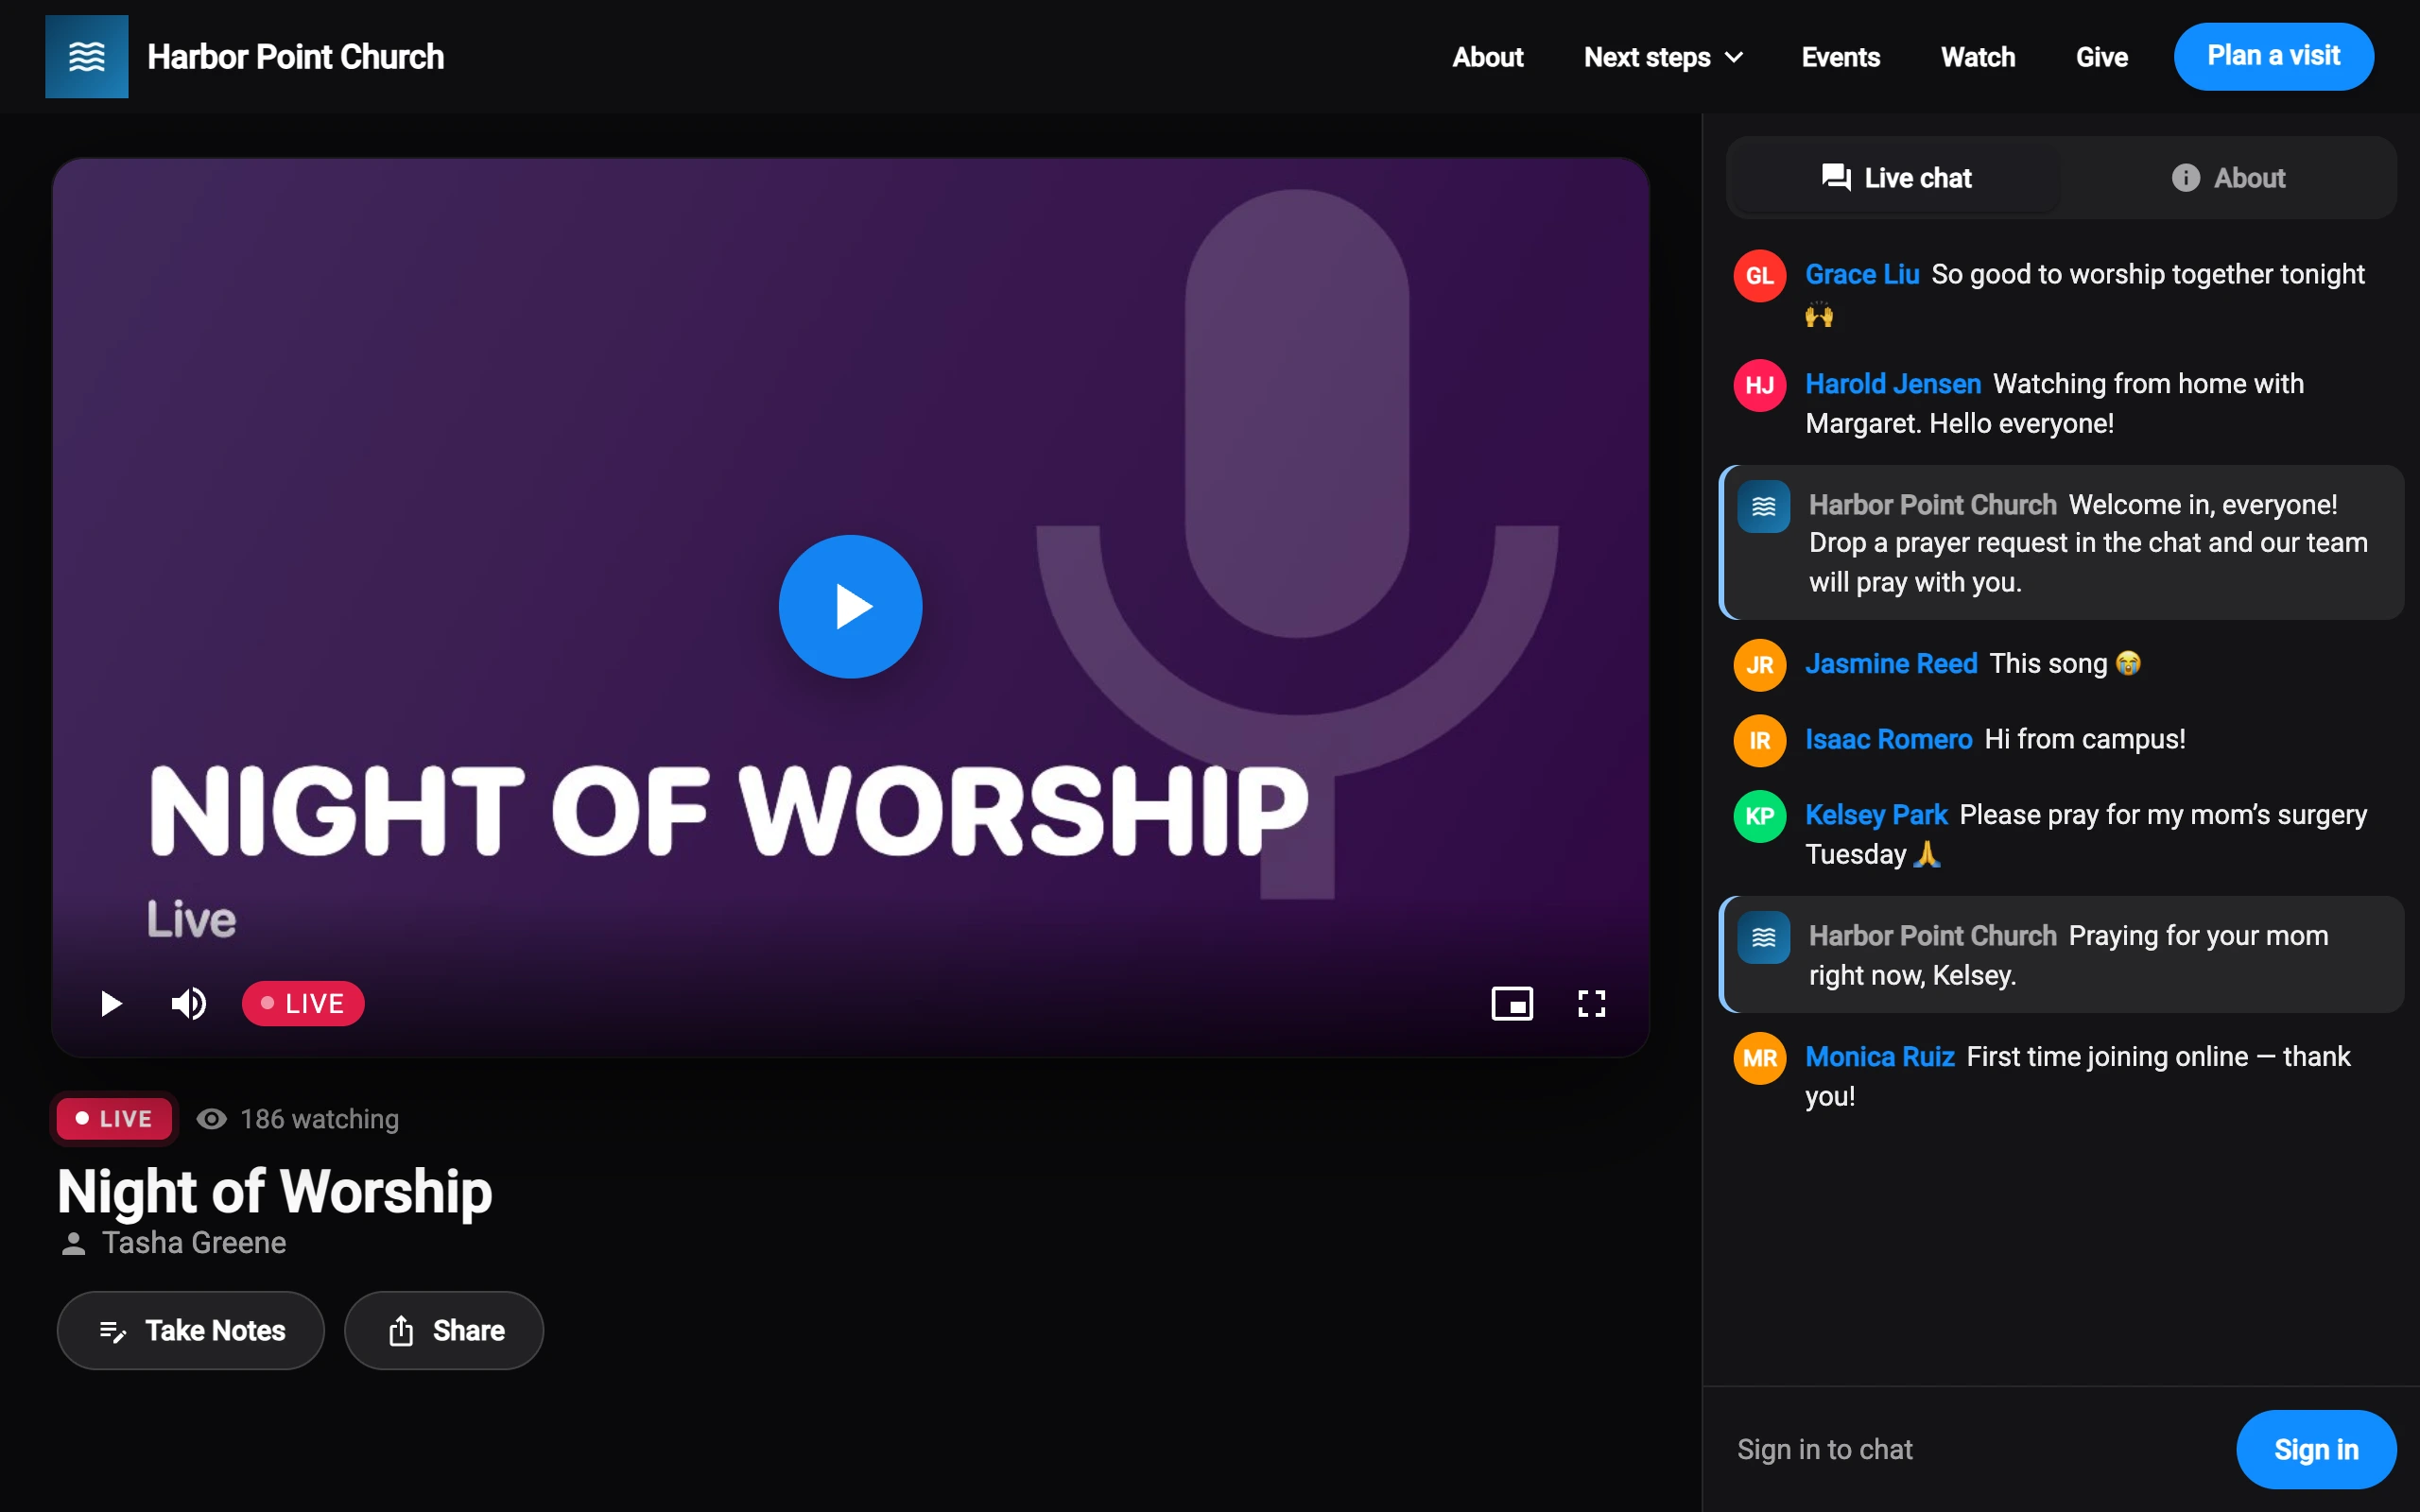Open the Watch nav item
2420x1512 pixels.
click(1977, 57)
